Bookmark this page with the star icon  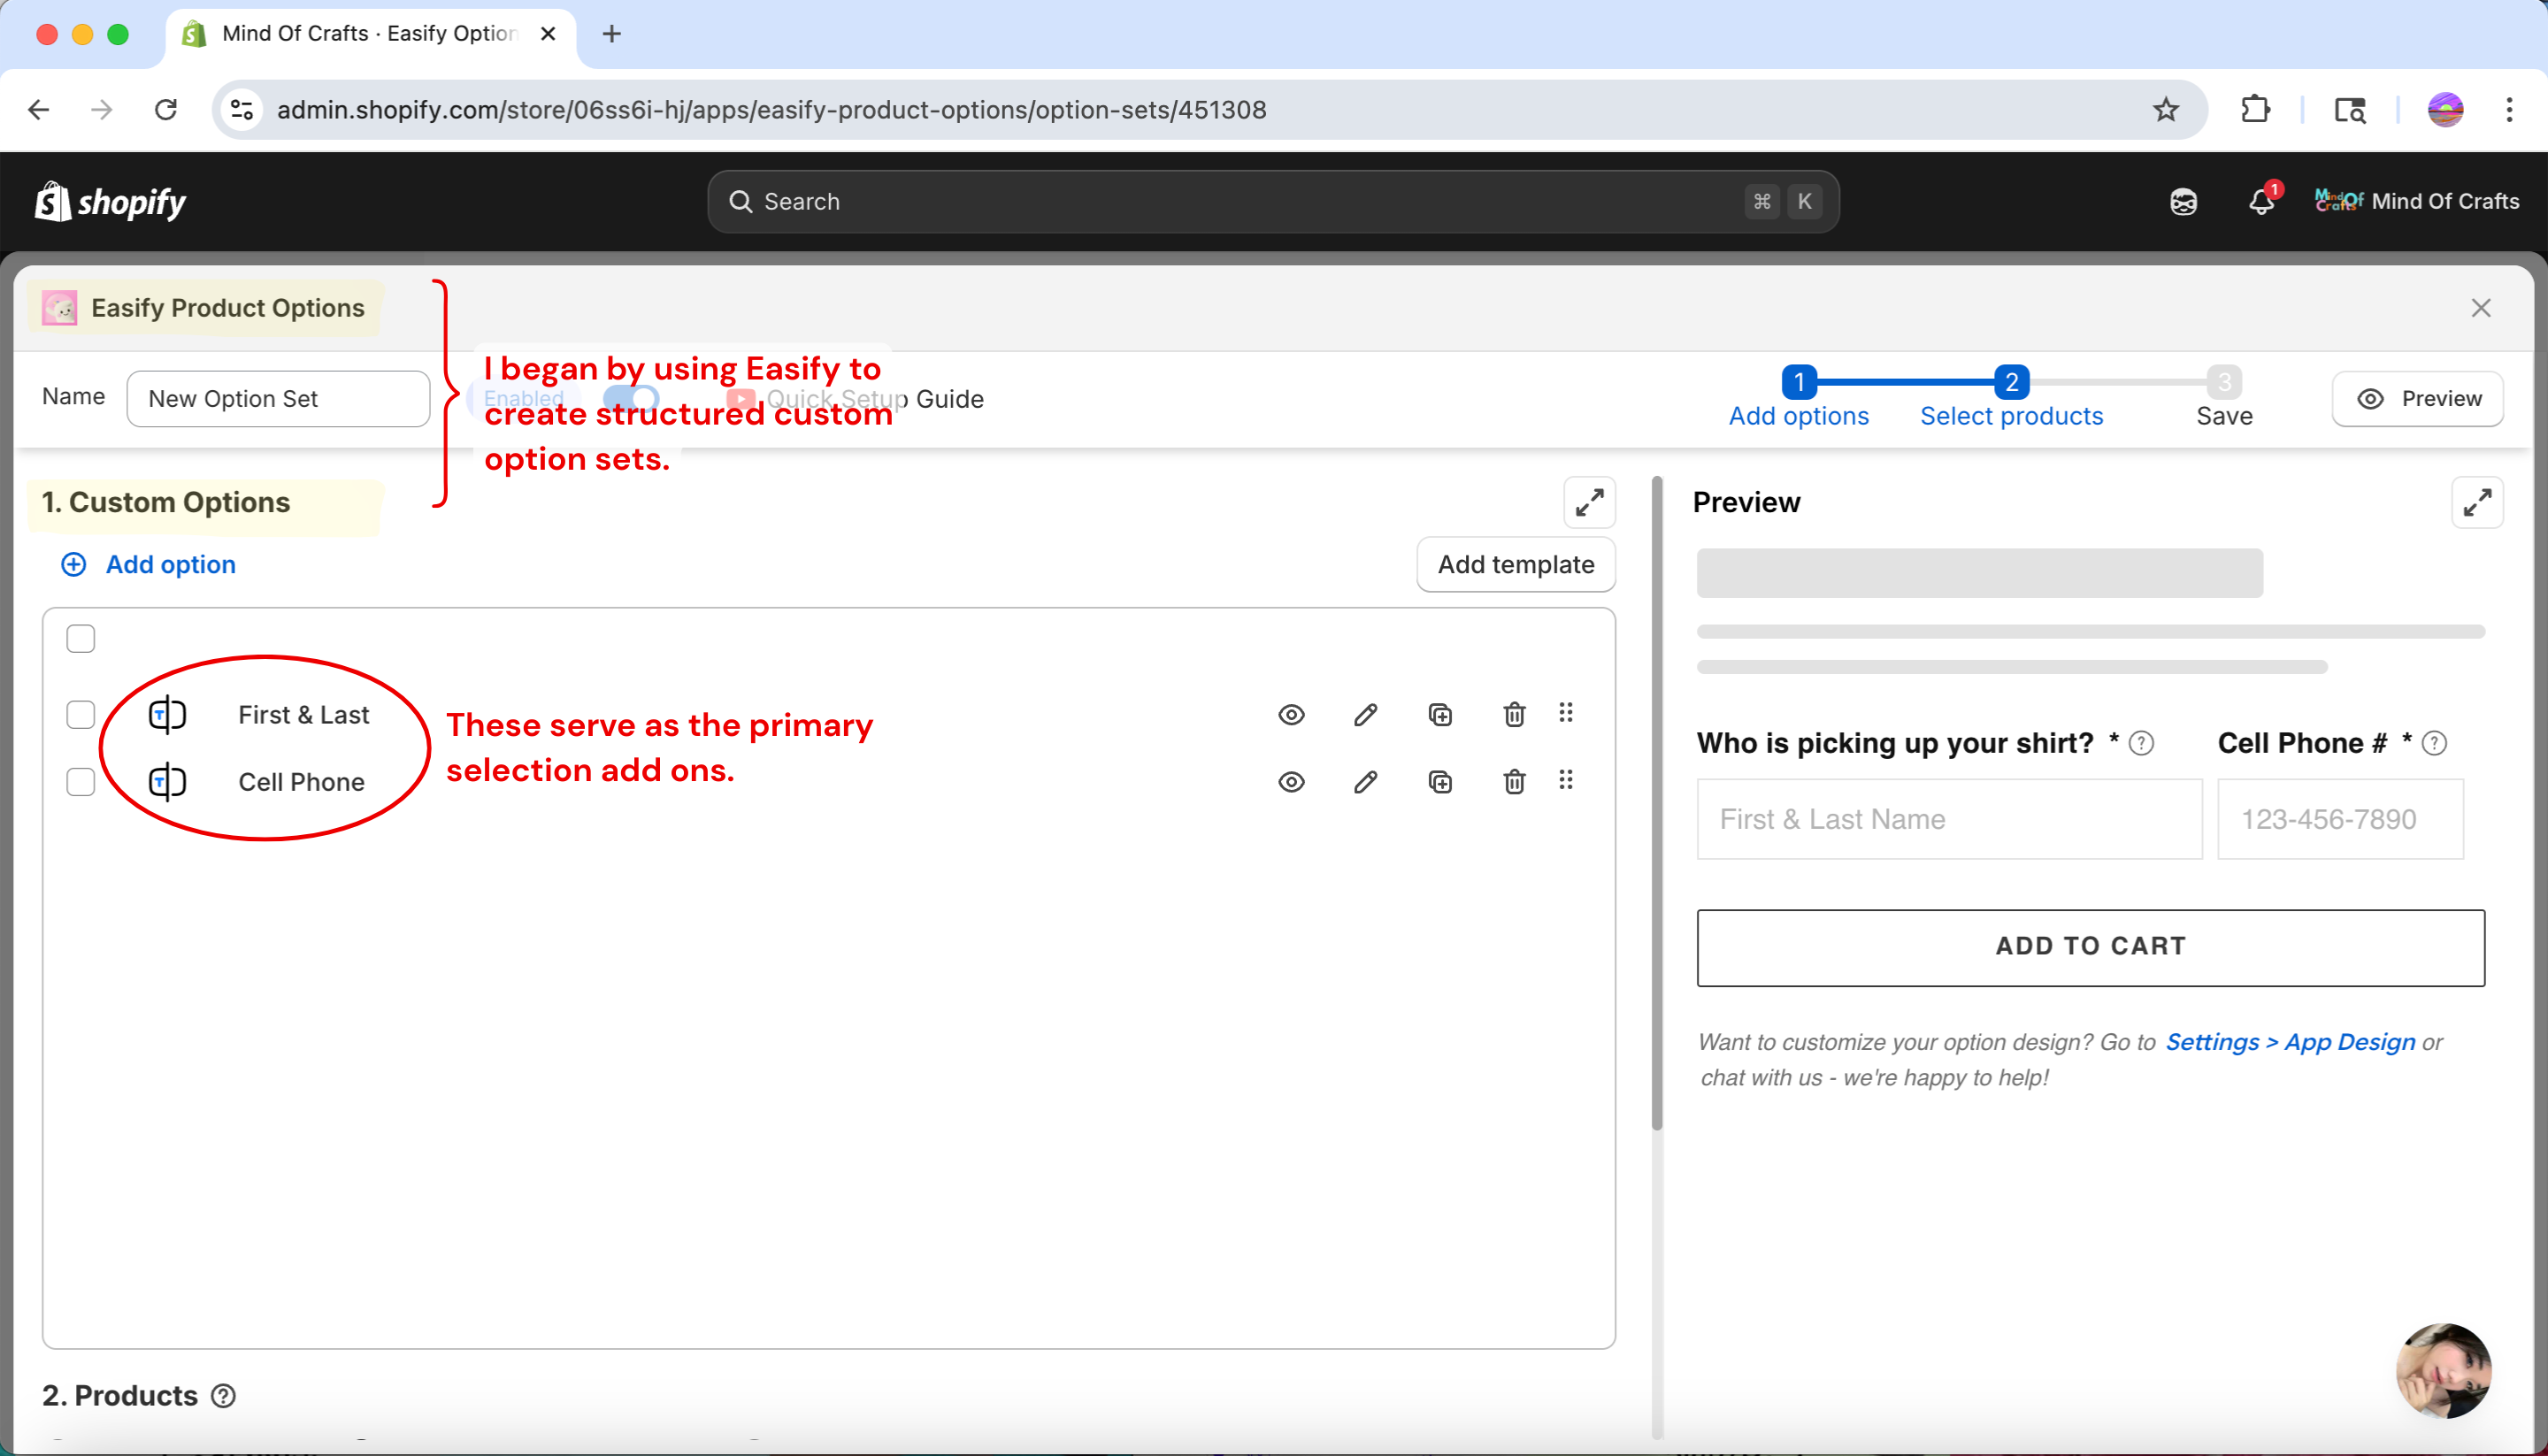pyautogui.click(x=2165, y=109)
